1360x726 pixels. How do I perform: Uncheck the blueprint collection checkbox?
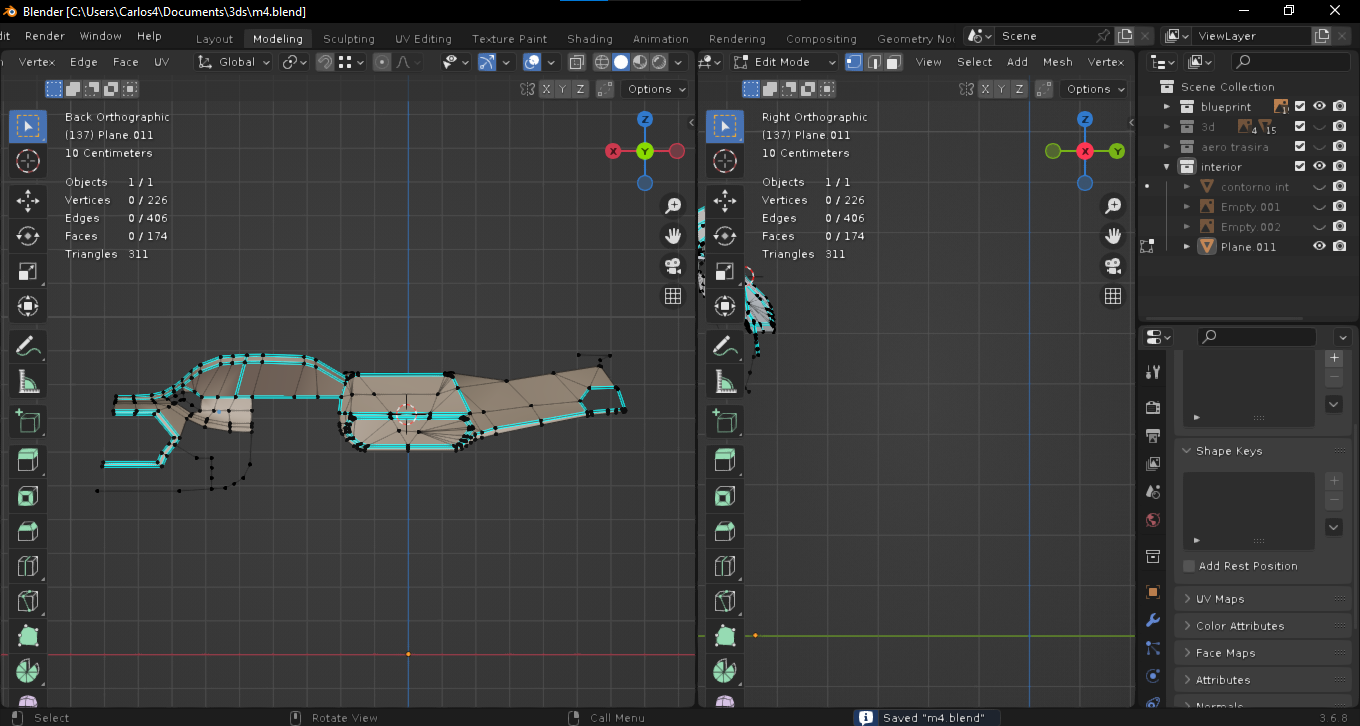[x=1300, y=107]
